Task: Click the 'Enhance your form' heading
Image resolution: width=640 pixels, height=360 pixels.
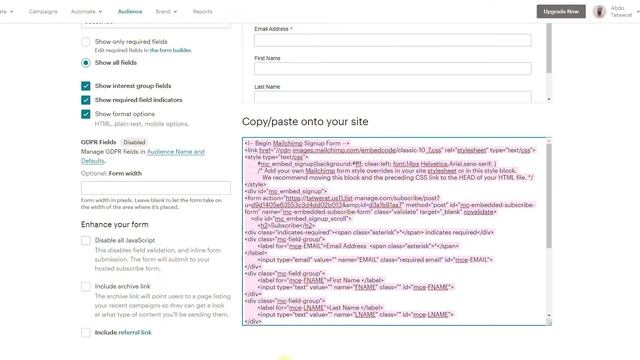Action: pyautogui.click(x=115, y=224)
